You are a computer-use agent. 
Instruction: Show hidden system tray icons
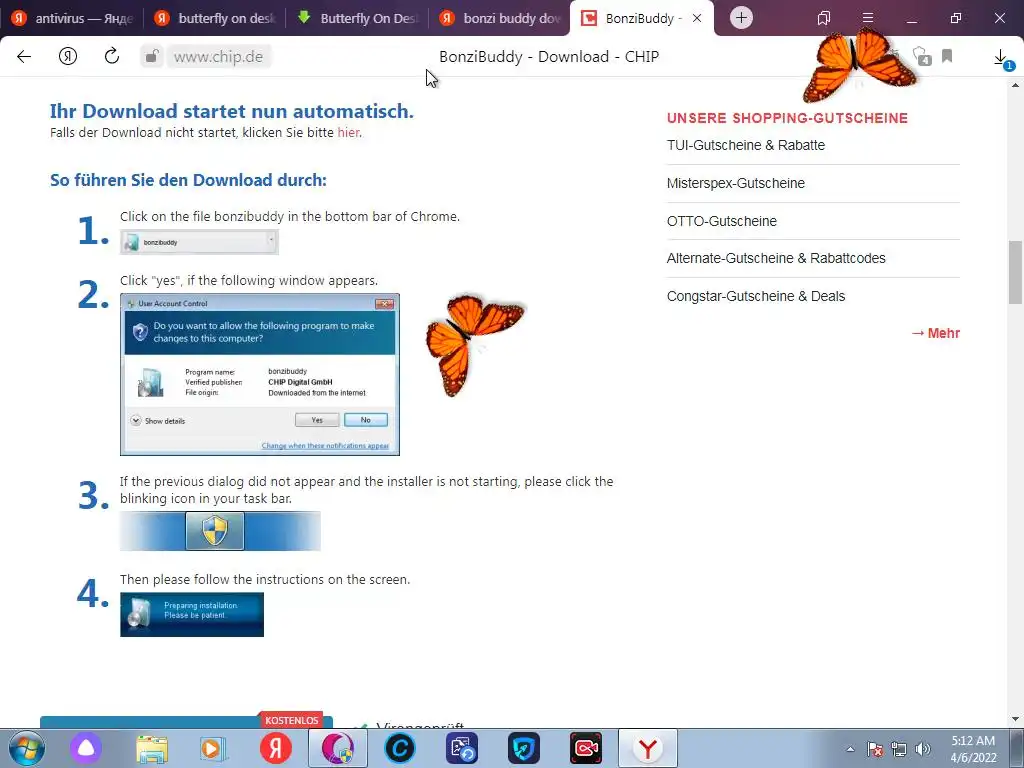pos(850,749)
